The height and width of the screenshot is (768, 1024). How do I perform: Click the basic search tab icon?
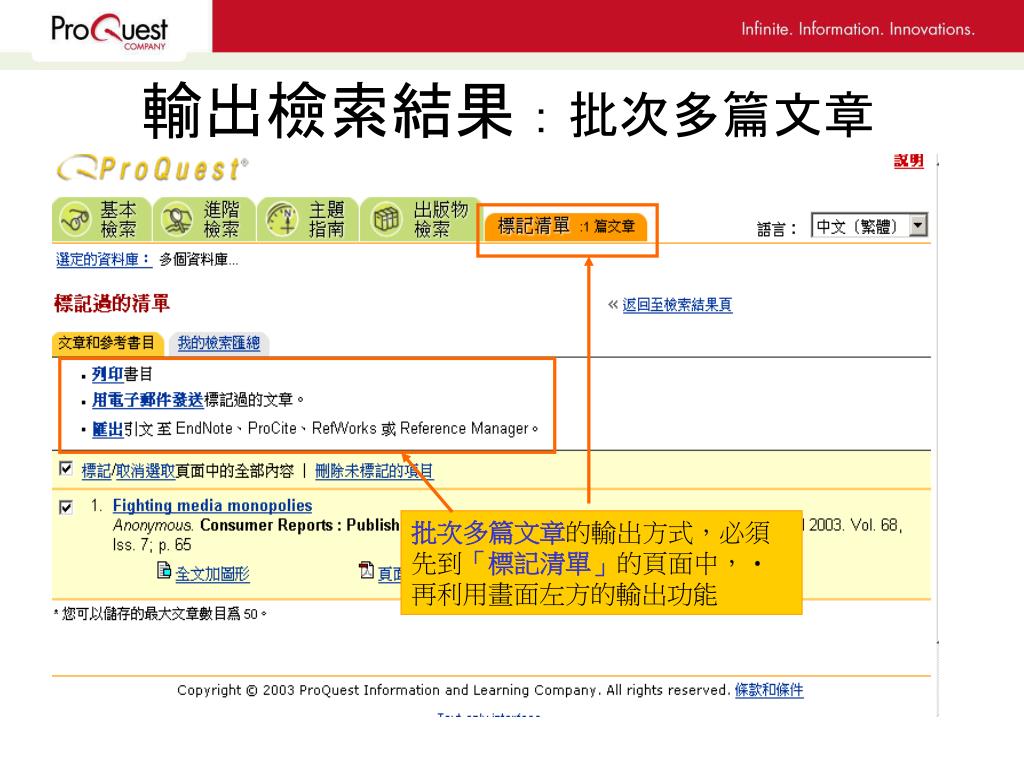click(75, 219)
